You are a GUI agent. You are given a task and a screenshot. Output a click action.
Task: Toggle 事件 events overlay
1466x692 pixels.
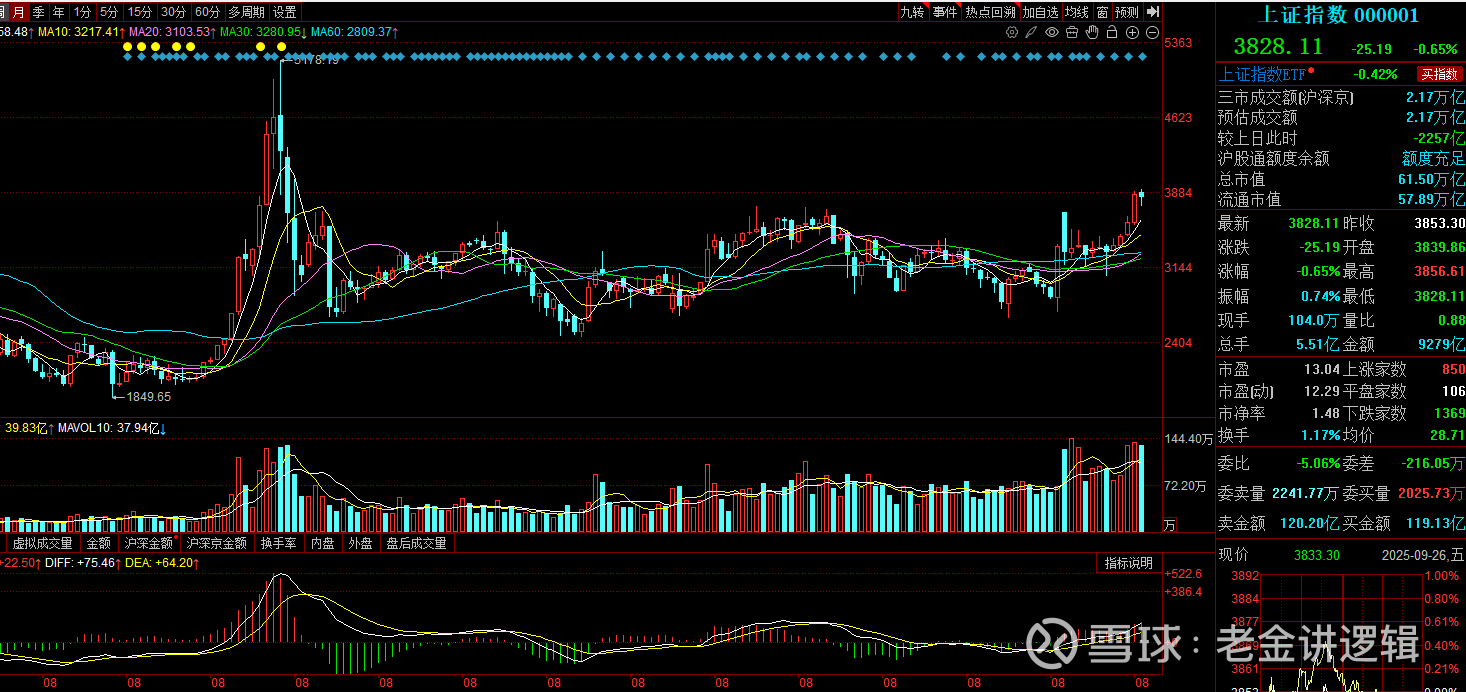945,12
